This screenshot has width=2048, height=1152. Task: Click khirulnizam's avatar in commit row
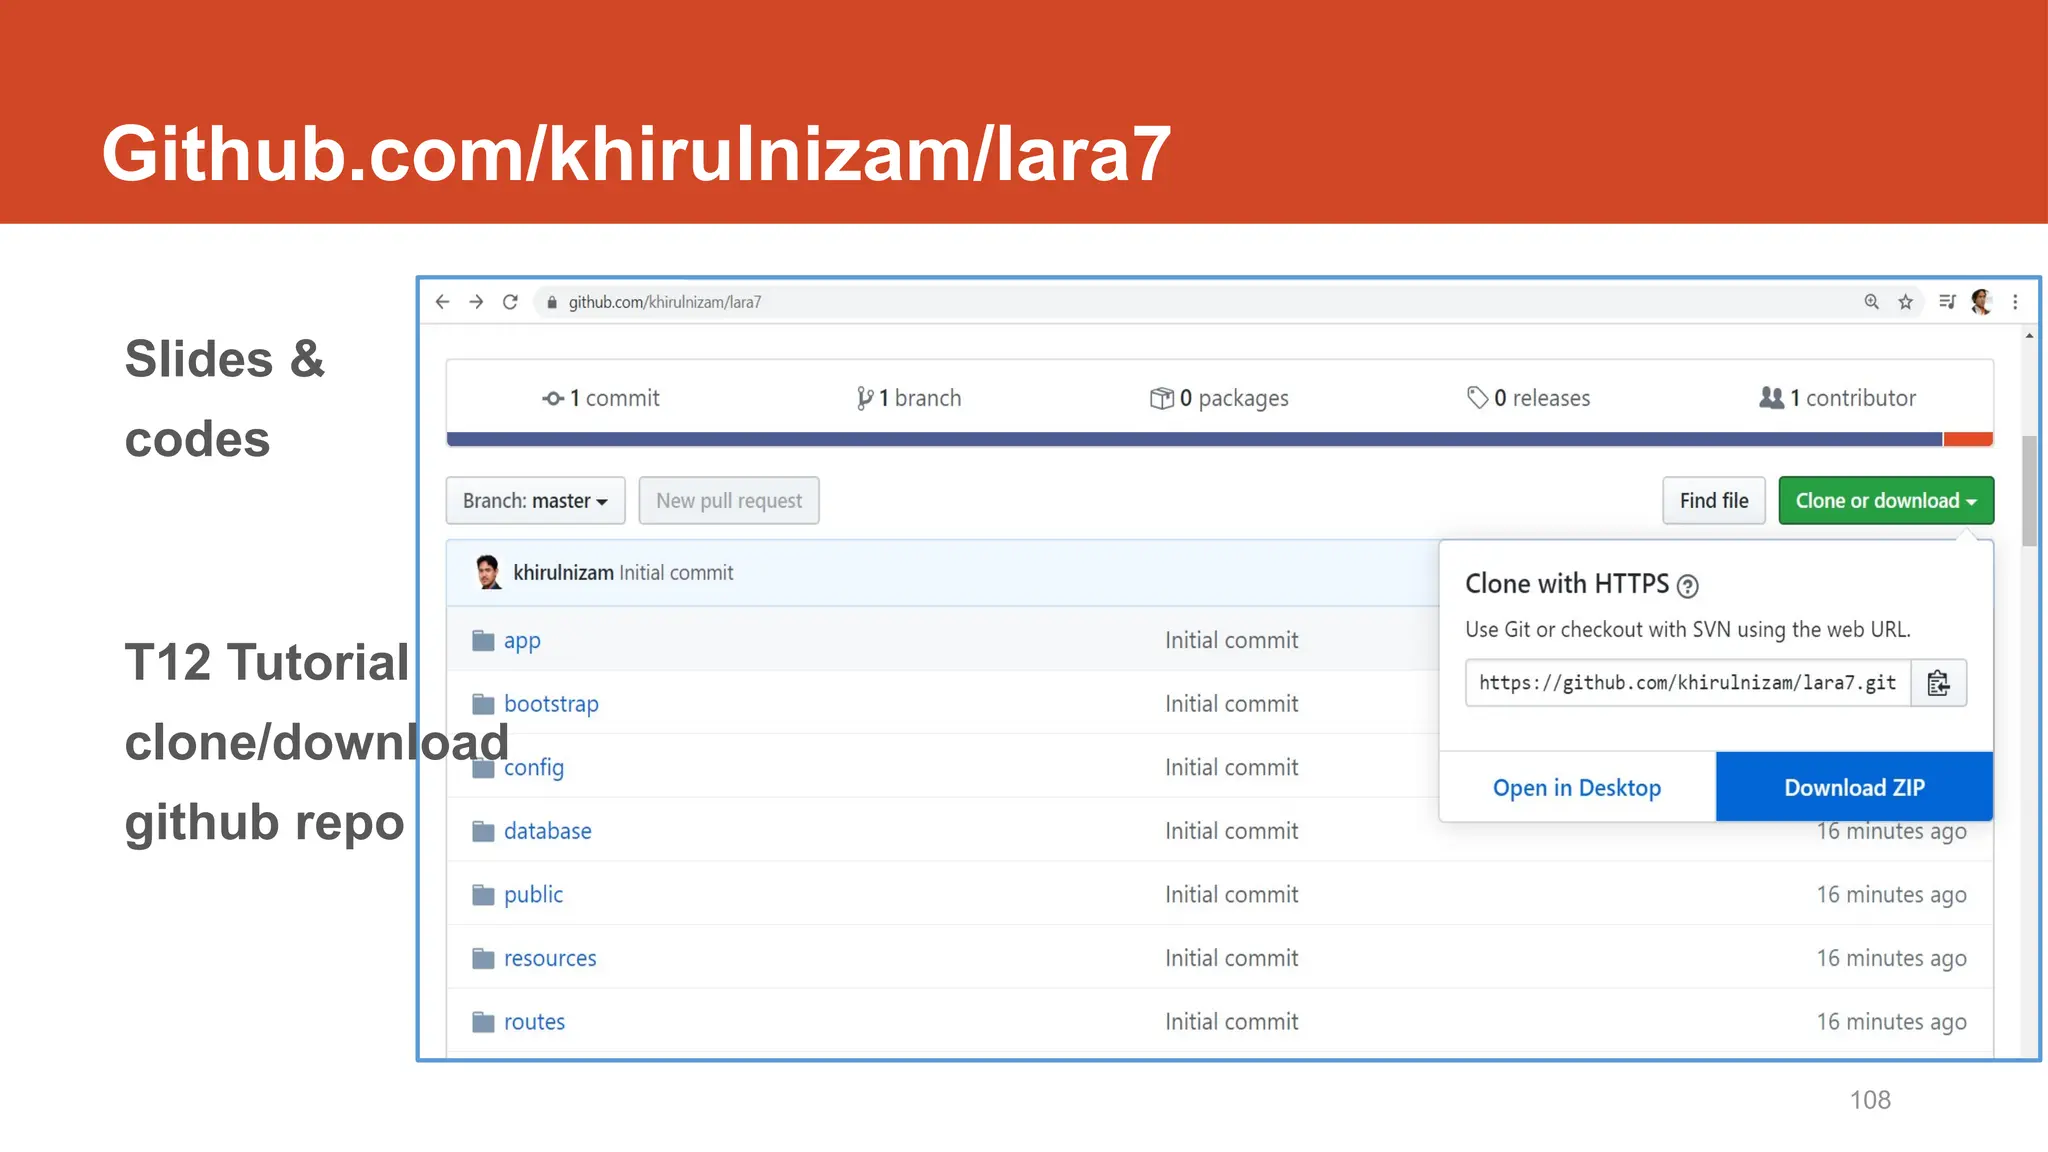[x=488, y=572]
